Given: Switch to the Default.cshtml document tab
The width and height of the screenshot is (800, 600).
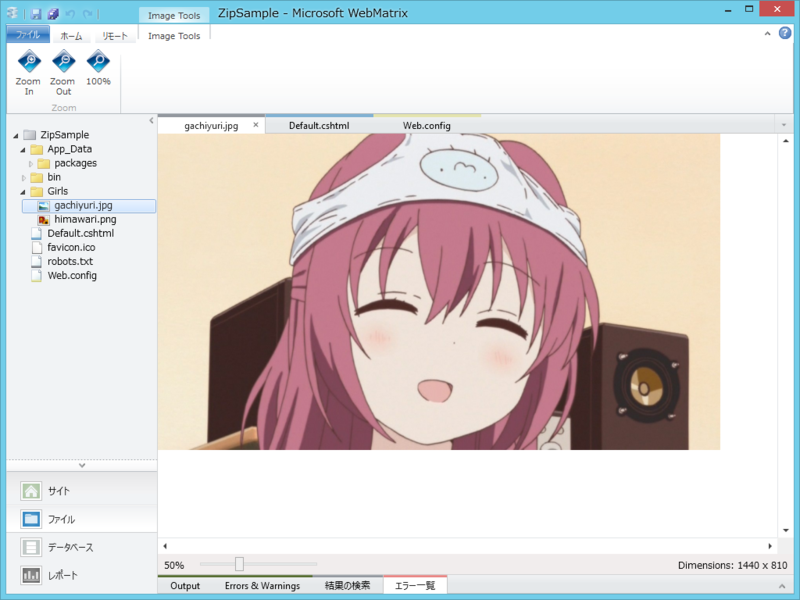Looking at the screenshot, I should [x=319, y=126].
